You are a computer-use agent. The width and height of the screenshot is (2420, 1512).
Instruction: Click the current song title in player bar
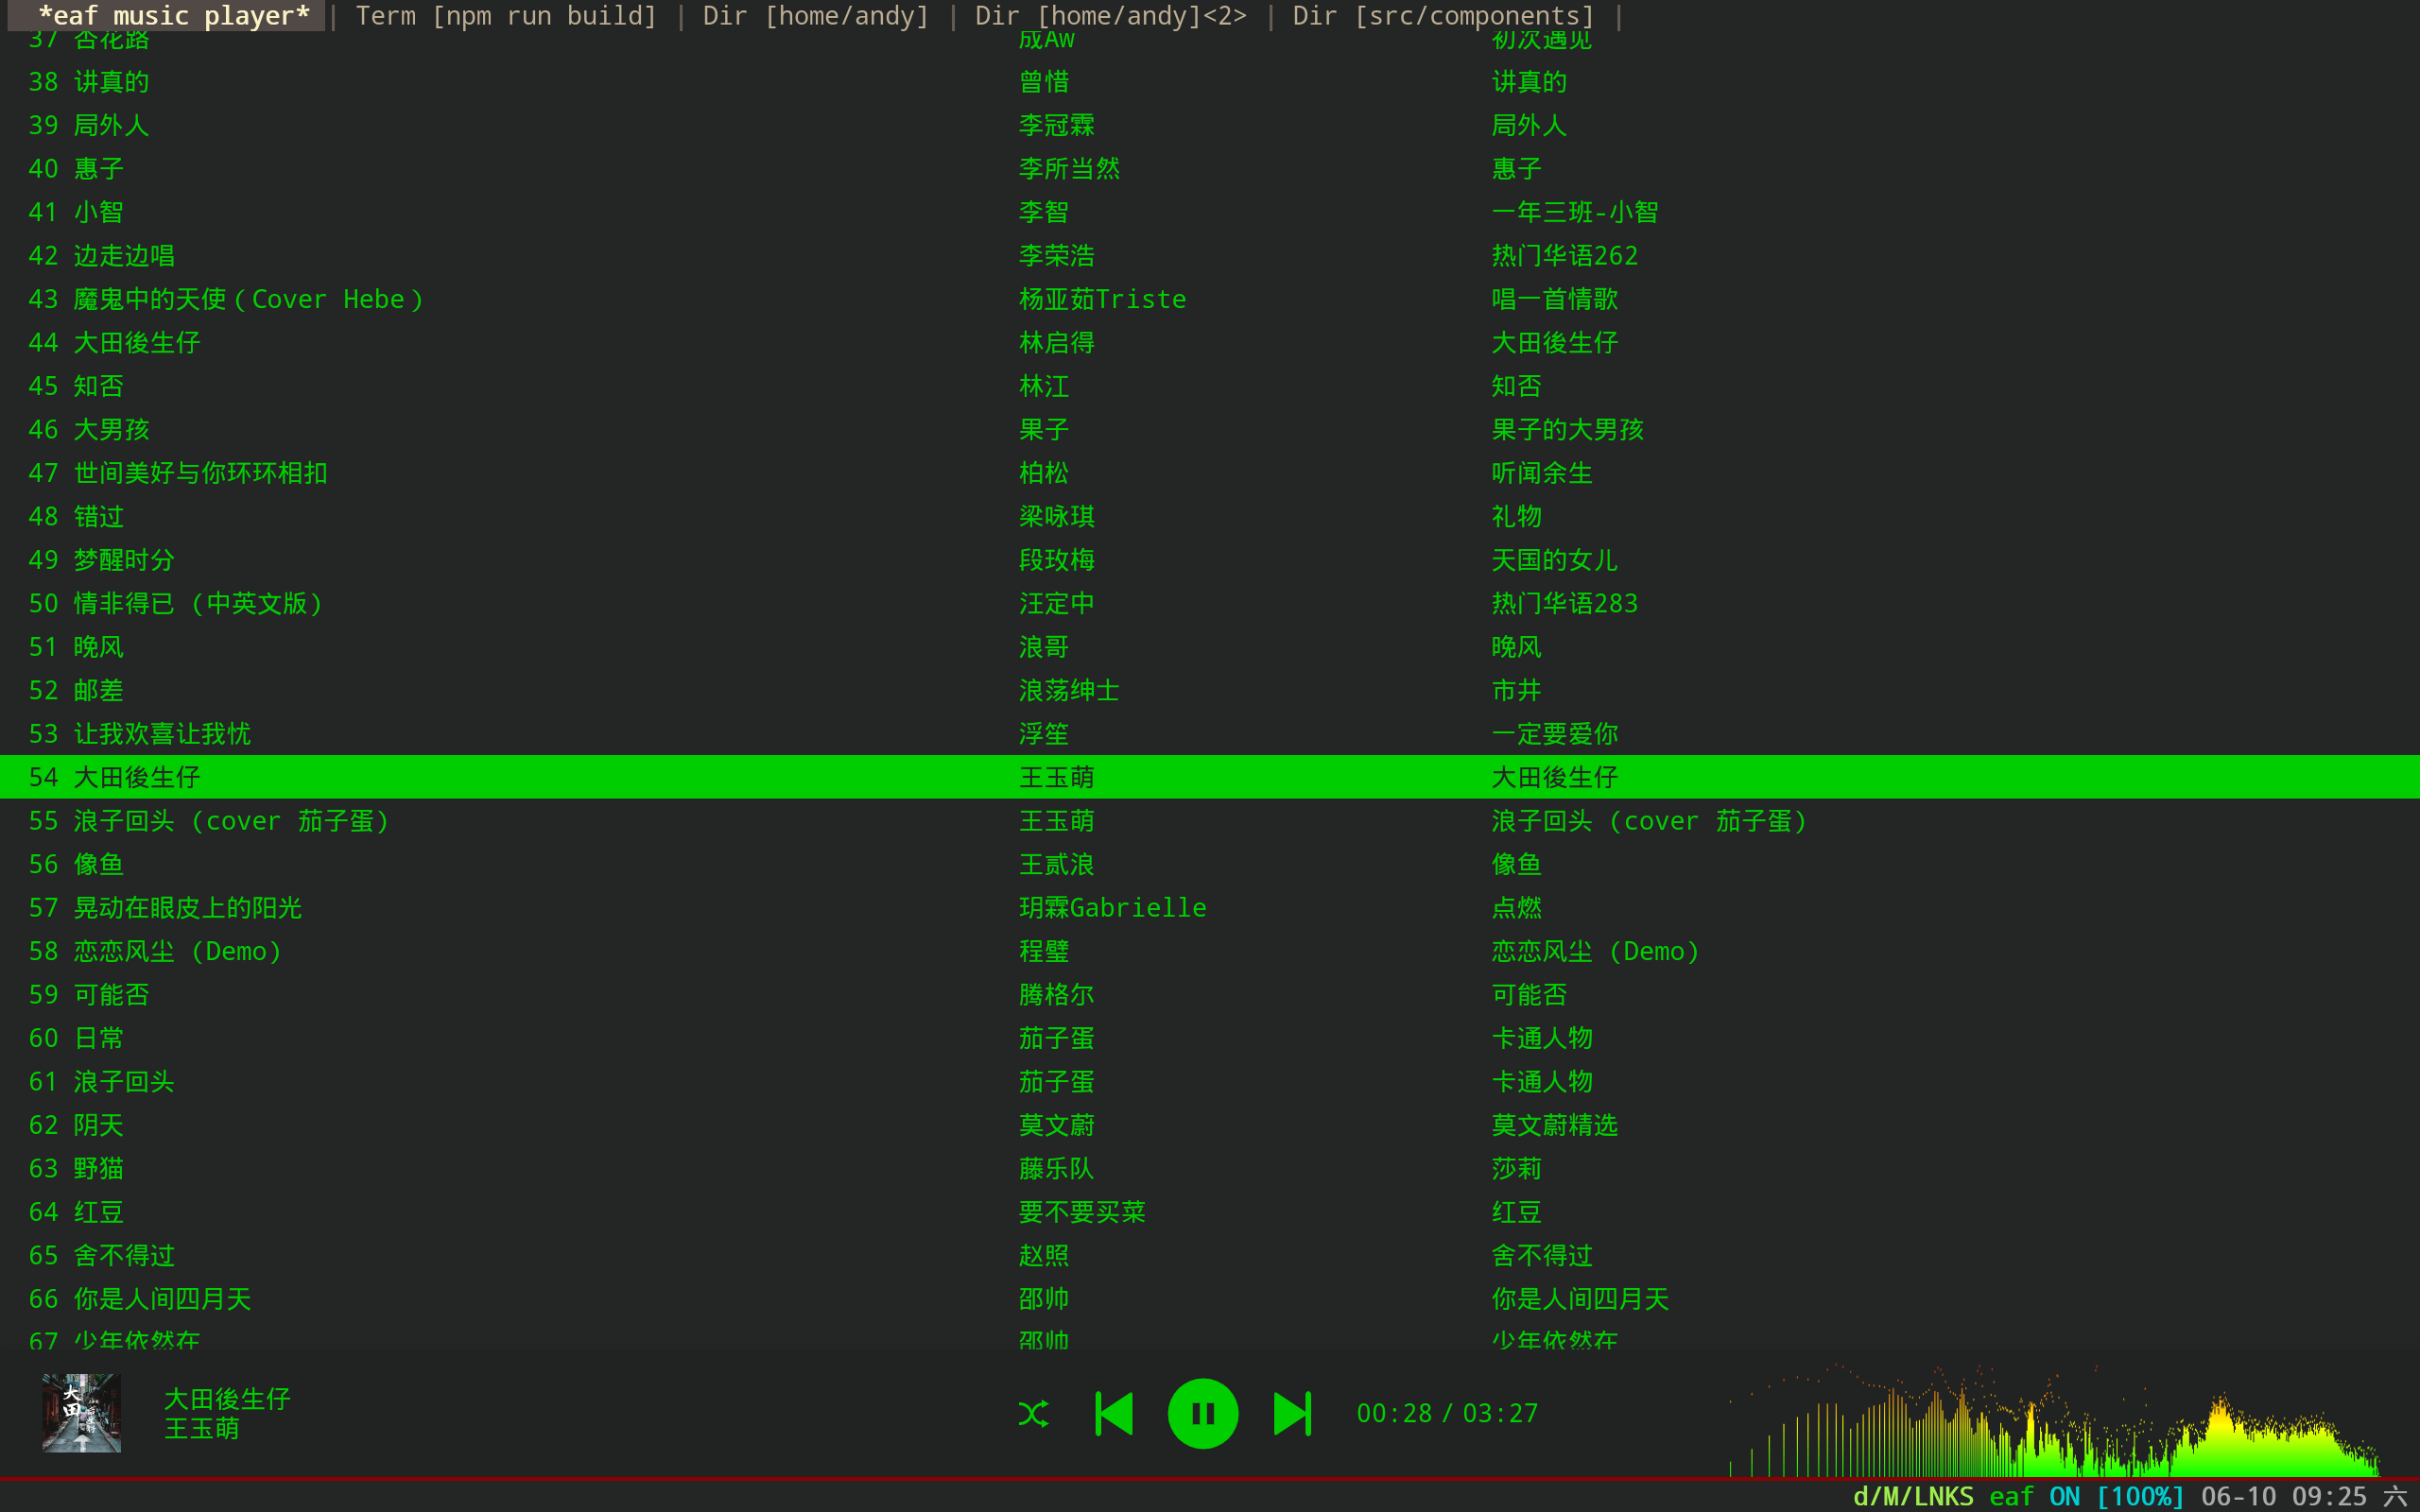pos(227,1398)
